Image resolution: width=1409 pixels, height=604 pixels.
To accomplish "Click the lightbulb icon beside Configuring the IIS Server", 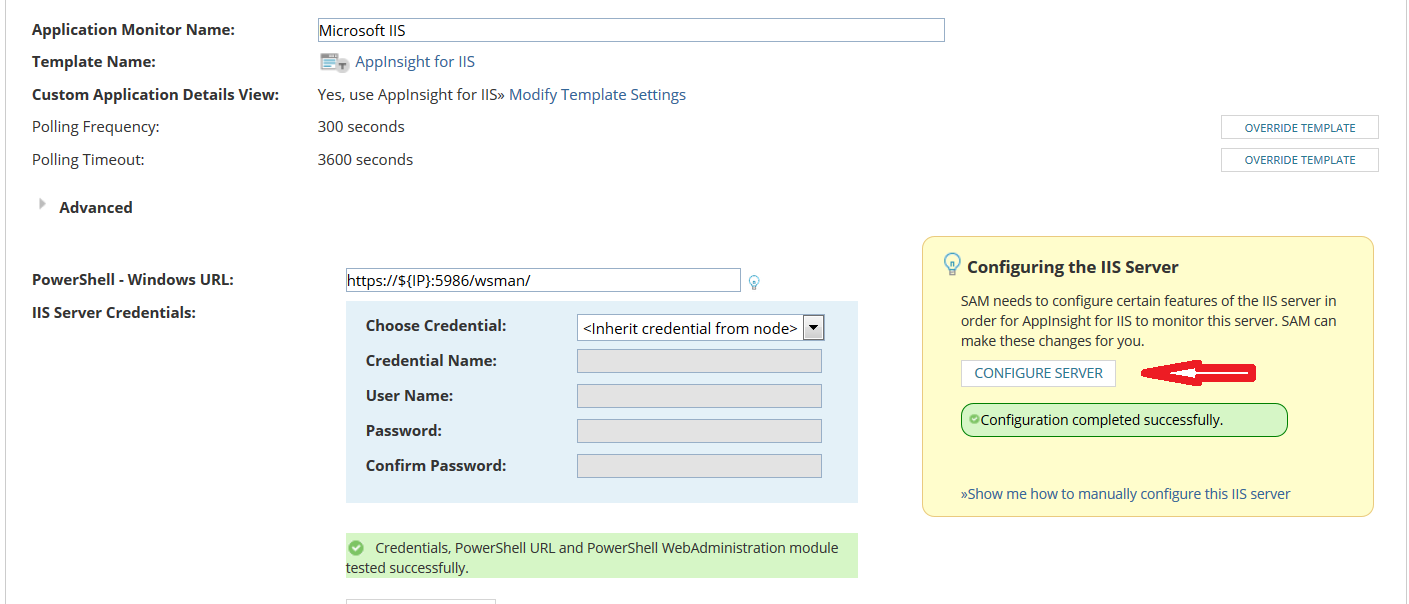I will [x=952, y=264].
